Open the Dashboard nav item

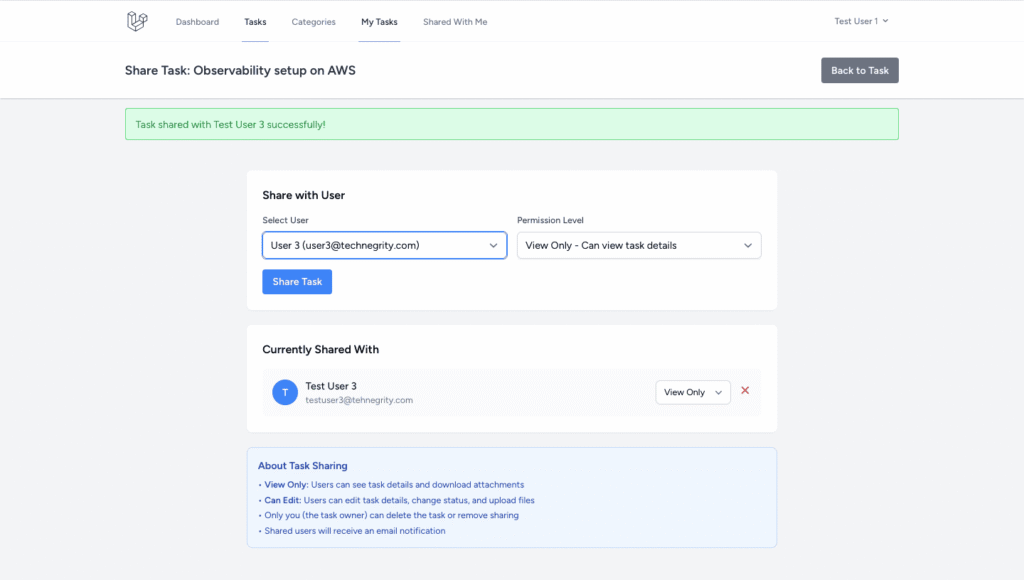[x=197, y=22]
